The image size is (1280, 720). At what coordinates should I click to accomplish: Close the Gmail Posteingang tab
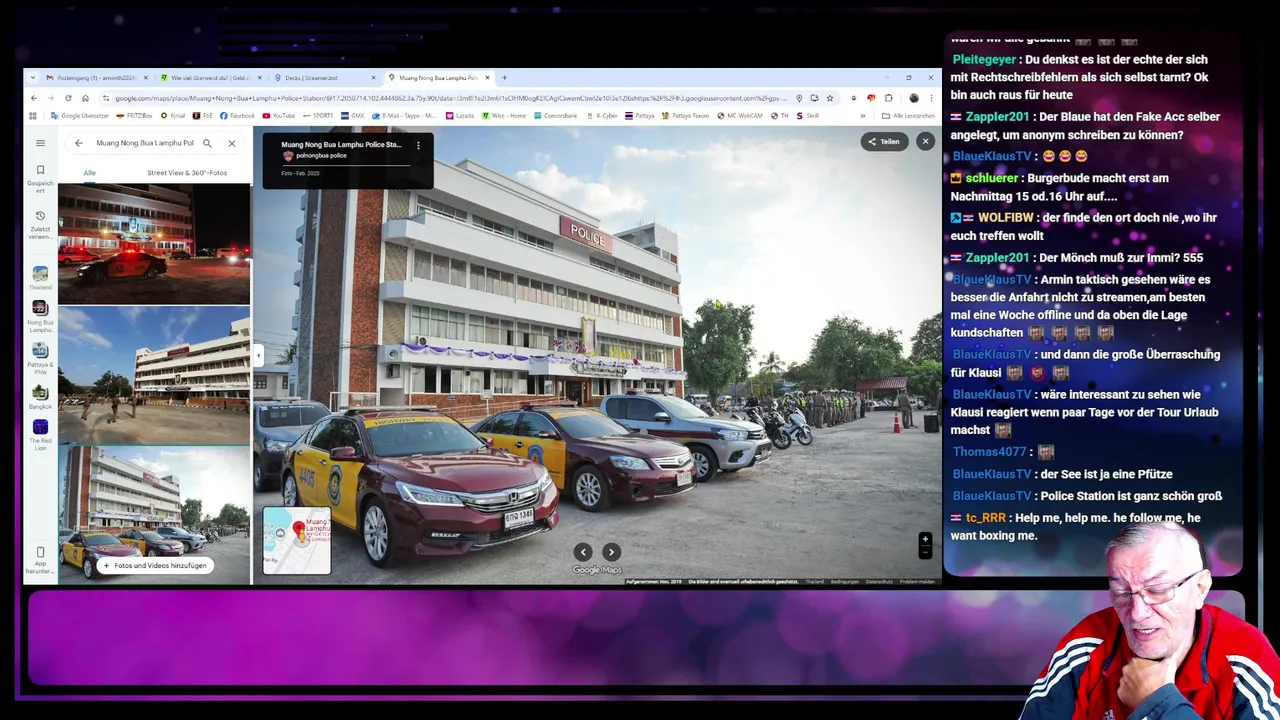(146, 77)
